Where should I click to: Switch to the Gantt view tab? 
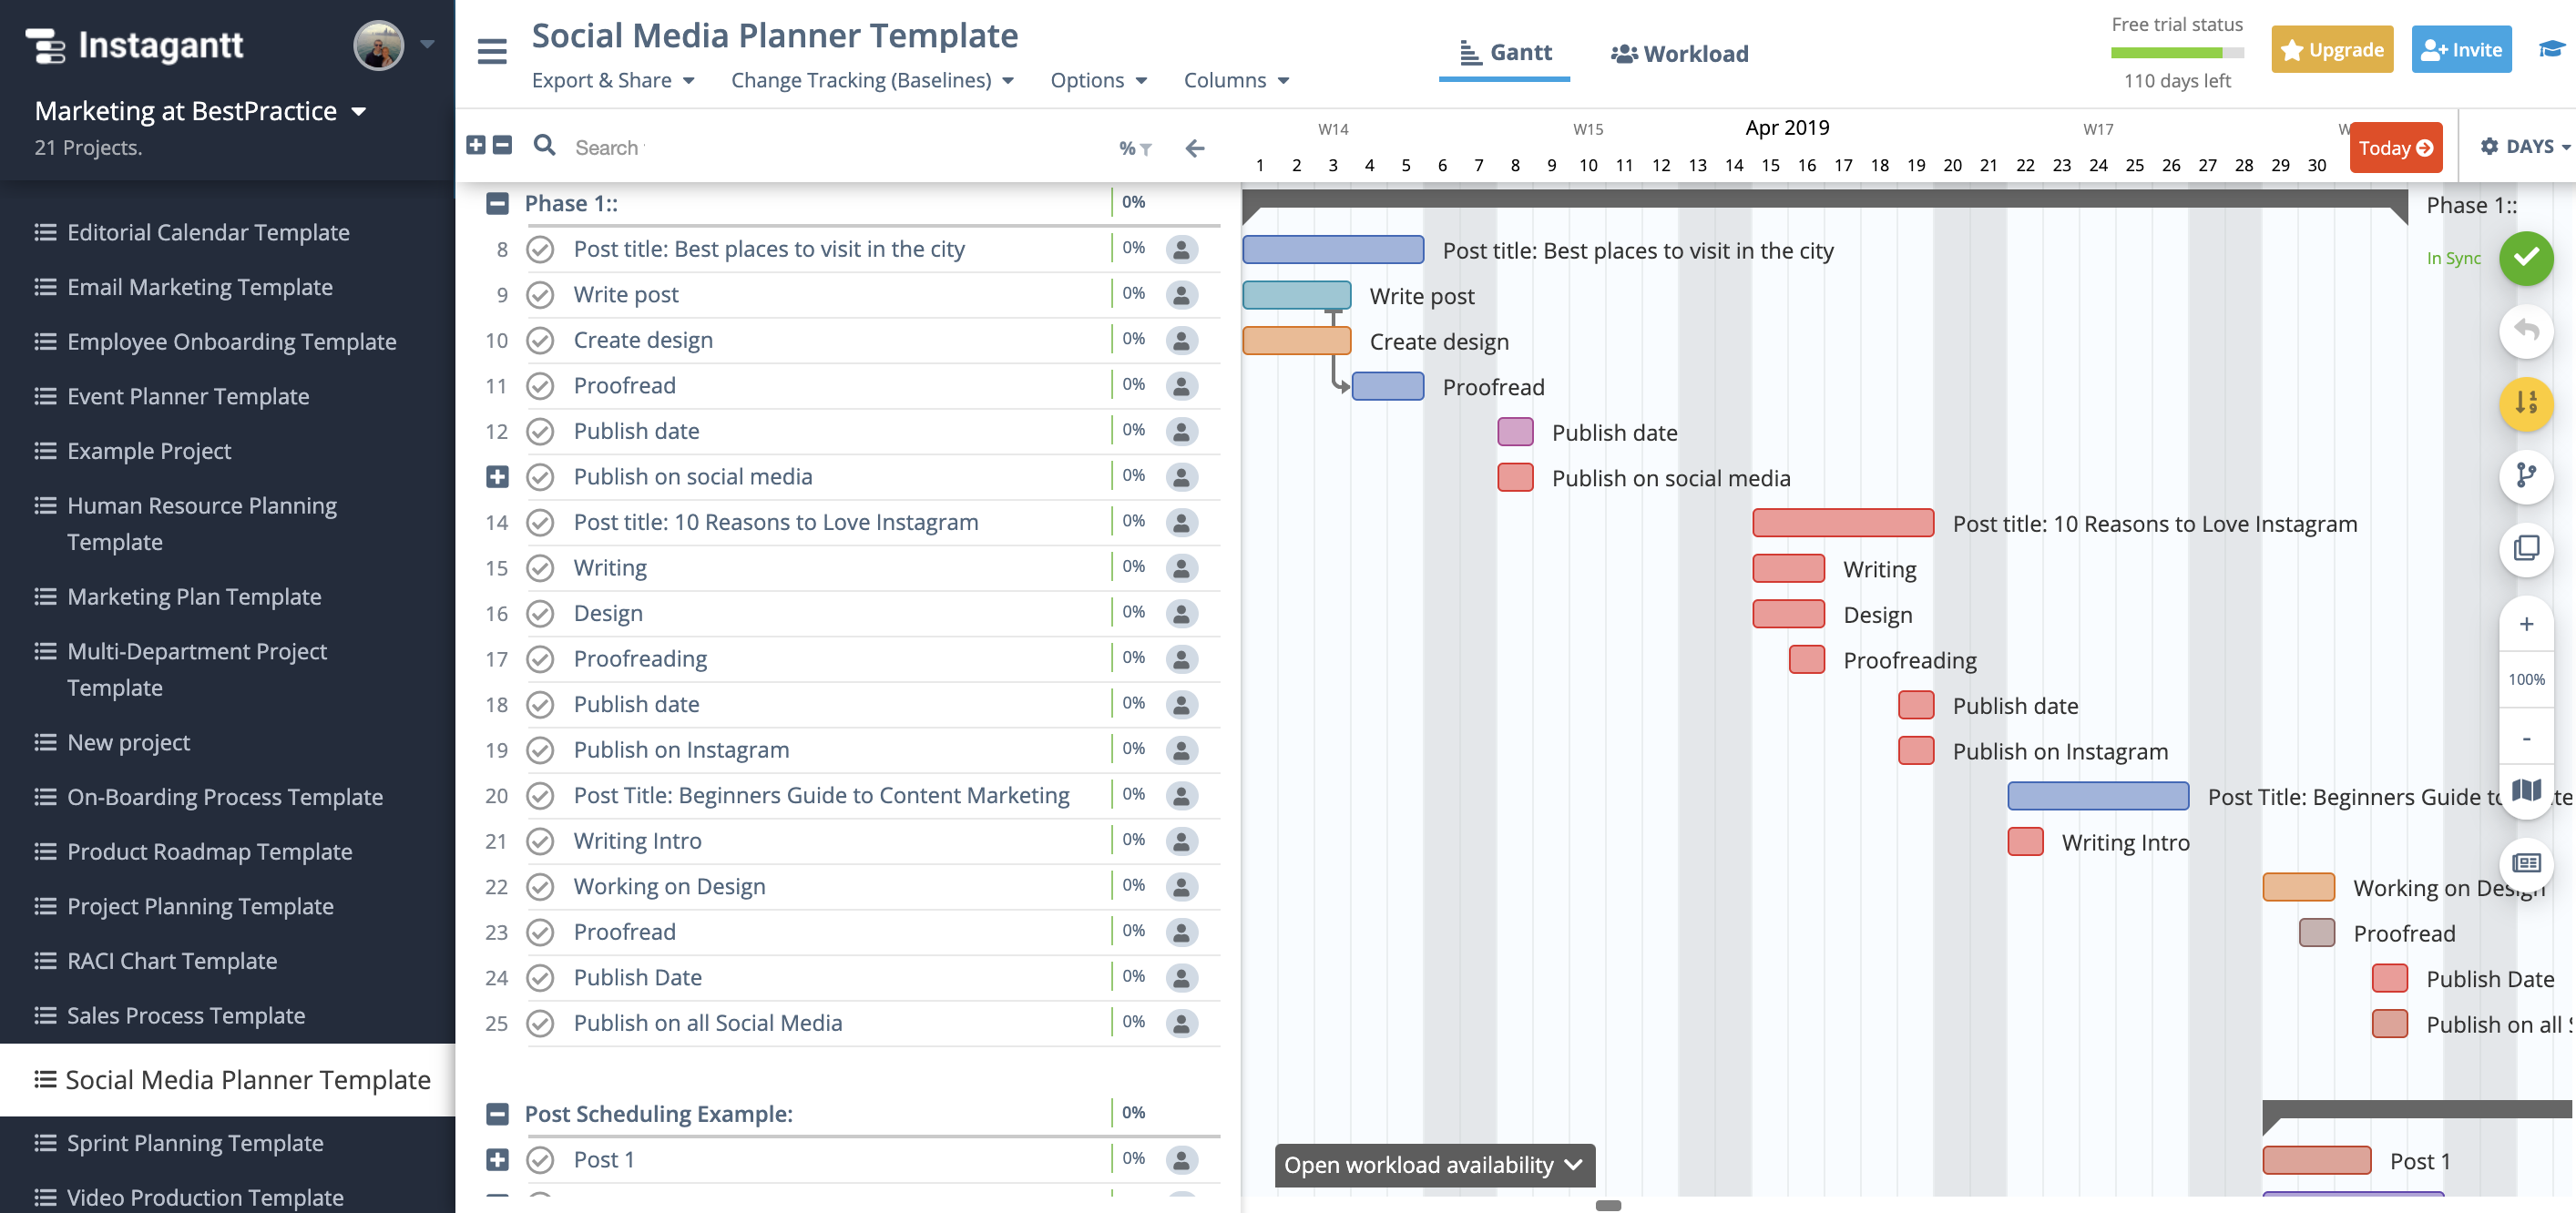pos(1500,53)
